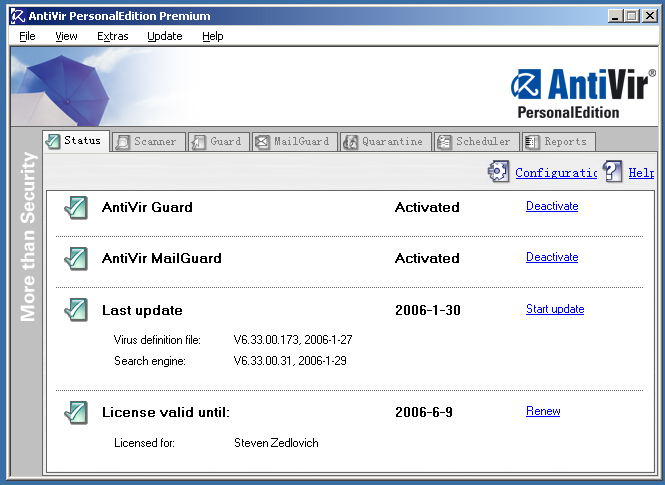The image size is (665, 485).
Task: Open the Configuration link
Action: [556, 173]
